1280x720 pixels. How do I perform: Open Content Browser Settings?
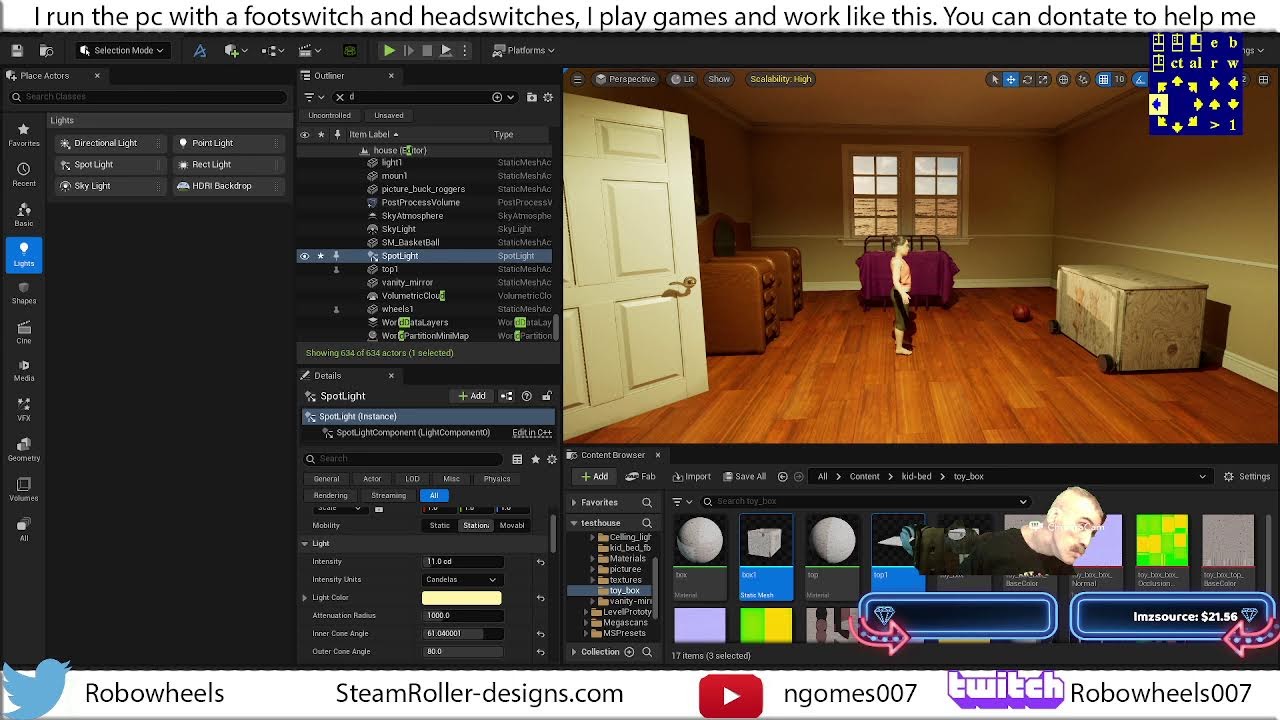(x=1247, y=476)
